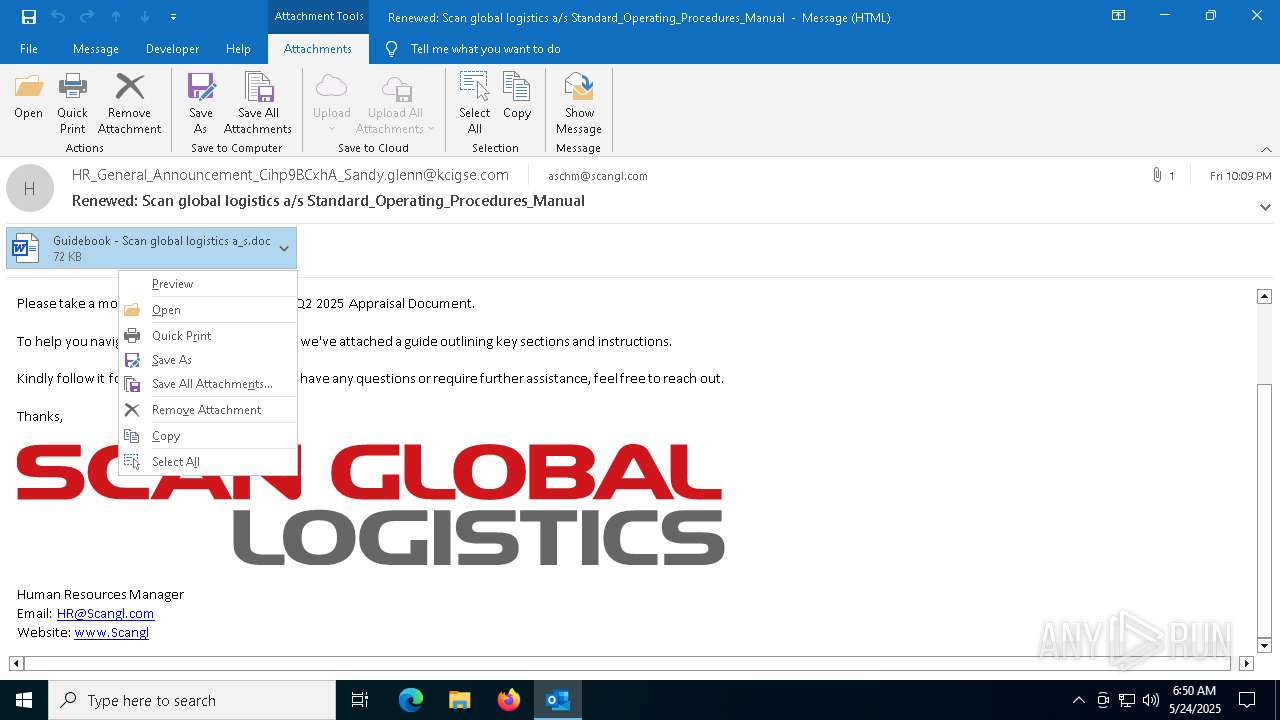The image size is (1280, 720).
Task: Select Quick Print in the context menu
Action: (x=208, y=336)
